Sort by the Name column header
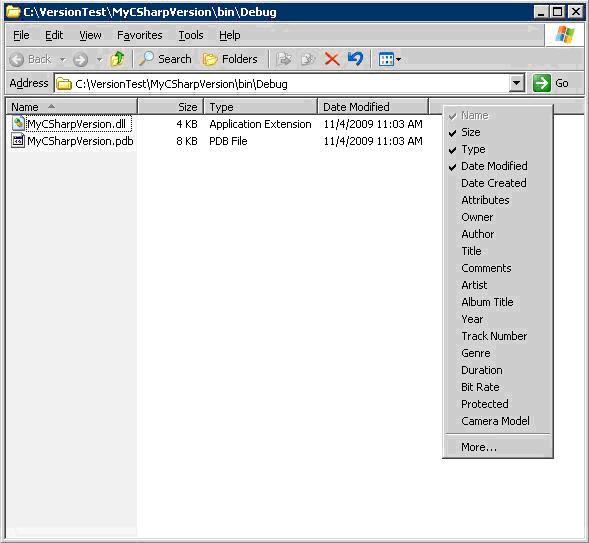Screen dimensions: 589x543 click(71, 107)
